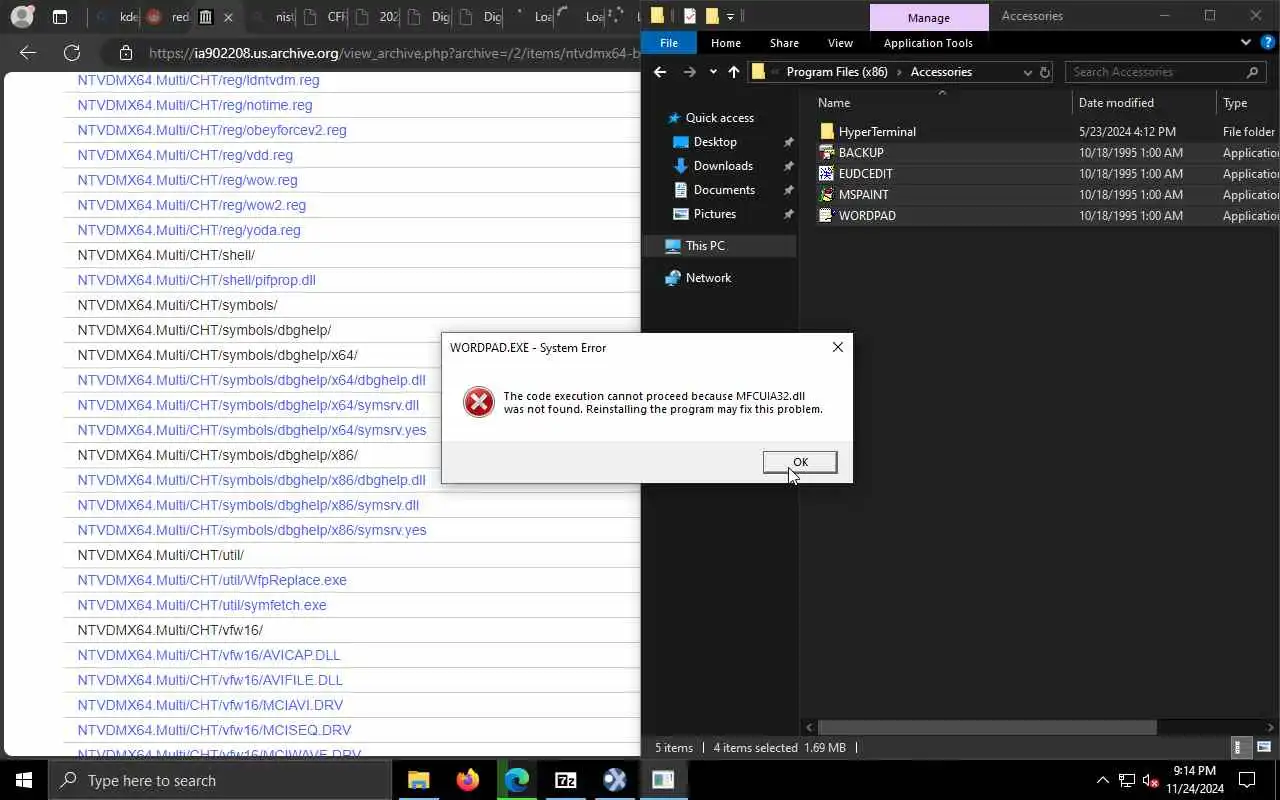1280x800 pixels.
Task: Open Pictures in navigation pane
Action: (x=714, y=214)
